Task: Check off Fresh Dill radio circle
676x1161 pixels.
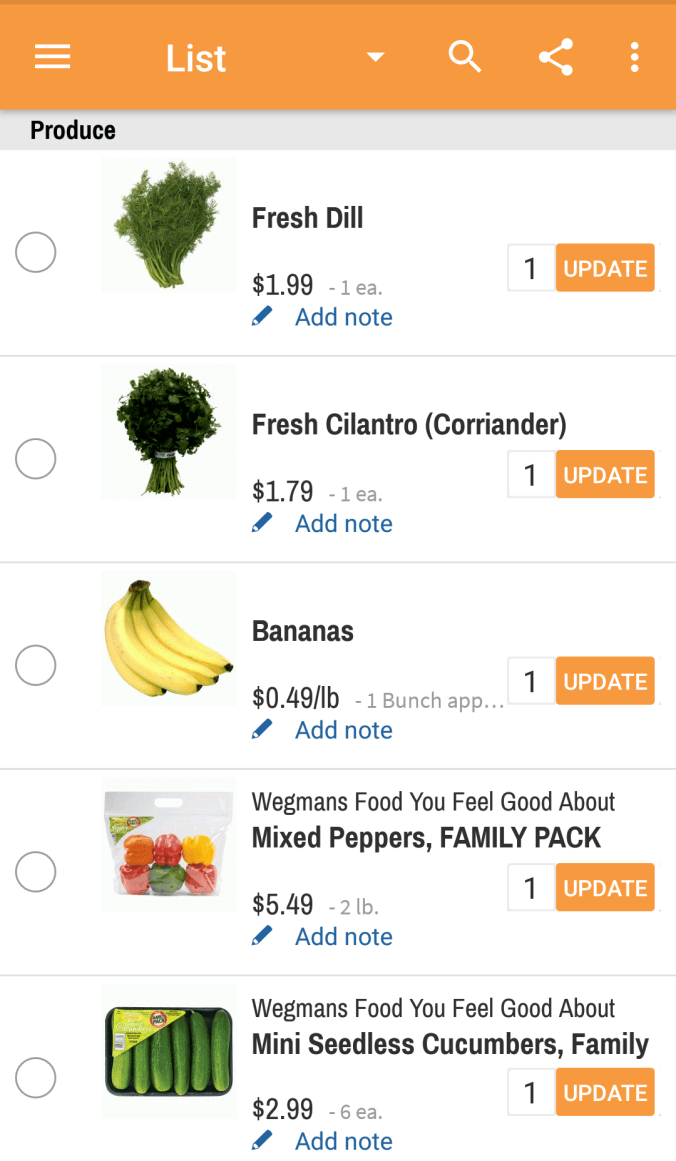Action: (36, 252)
